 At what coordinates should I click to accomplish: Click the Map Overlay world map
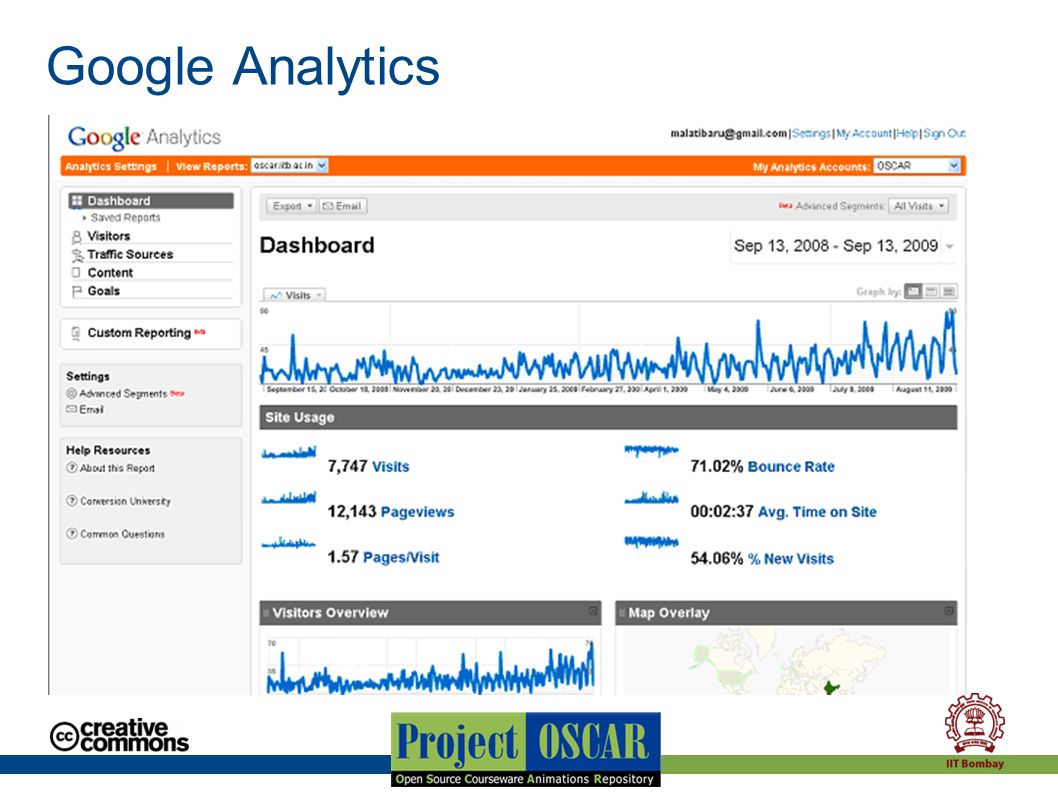(786, 661)
